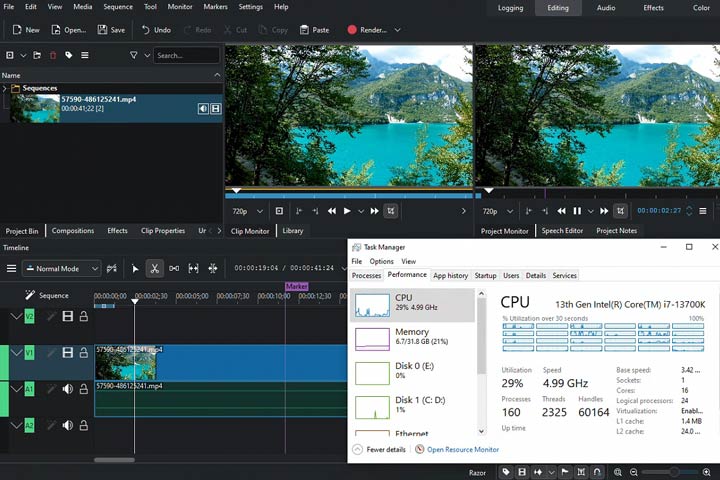Screen dimensions: 720x480
Task: Delete clip trash icon in bin
Action: tap(53, 55)
